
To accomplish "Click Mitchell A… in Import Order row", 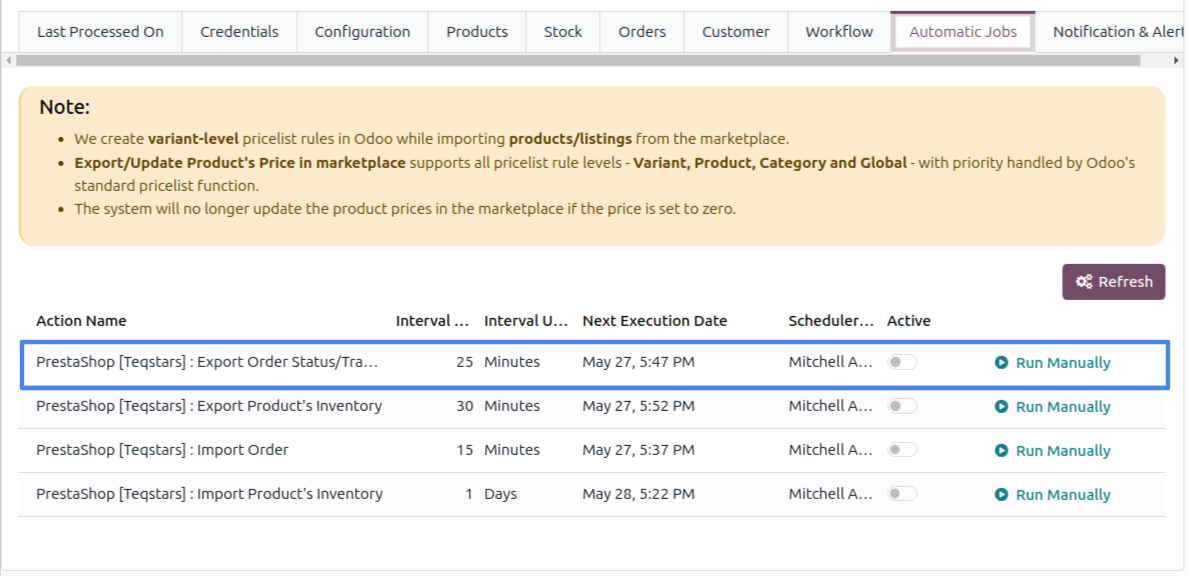I will 830,450.
